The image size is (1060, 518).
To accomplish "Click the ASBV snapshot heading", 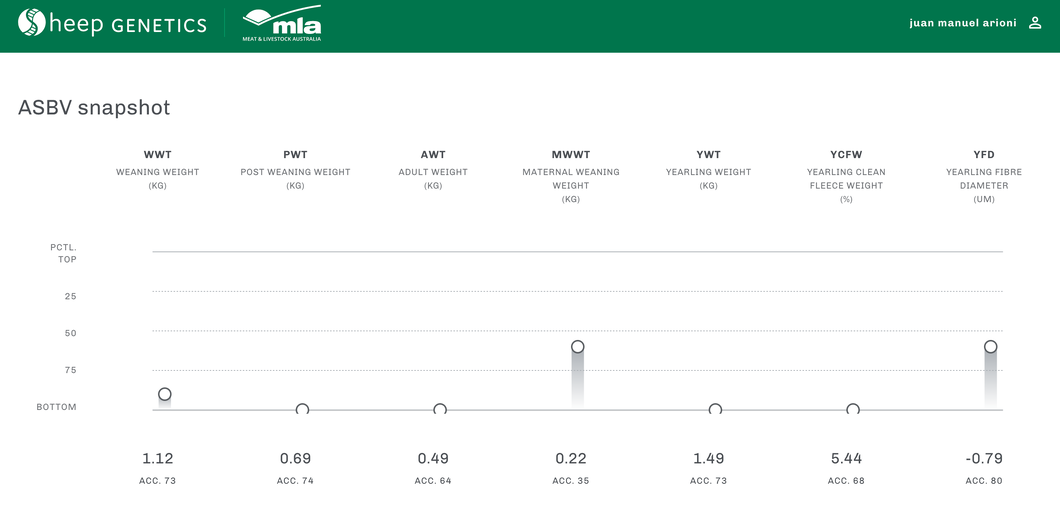I will (94, 108).
